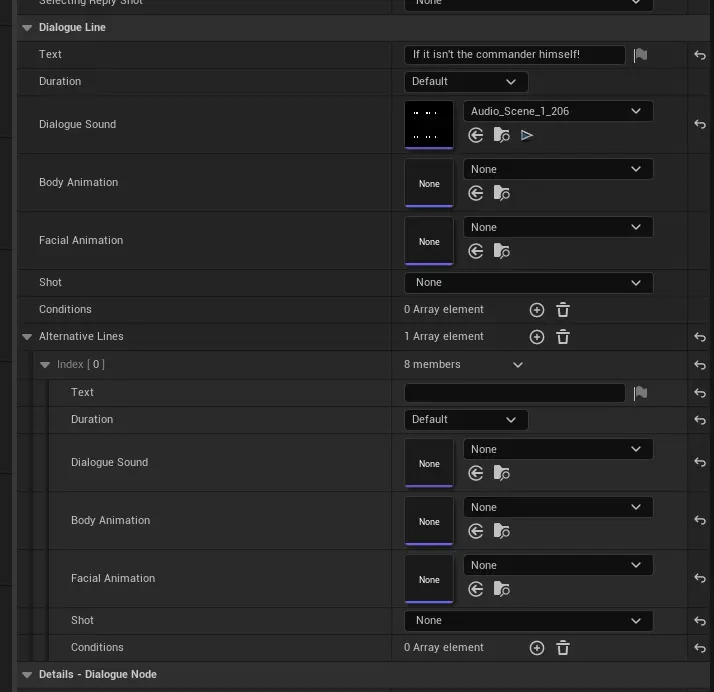Open Dialogue Line Shot dropdown
The height and width of the screenshot is (692, 714).
point(528,283)
